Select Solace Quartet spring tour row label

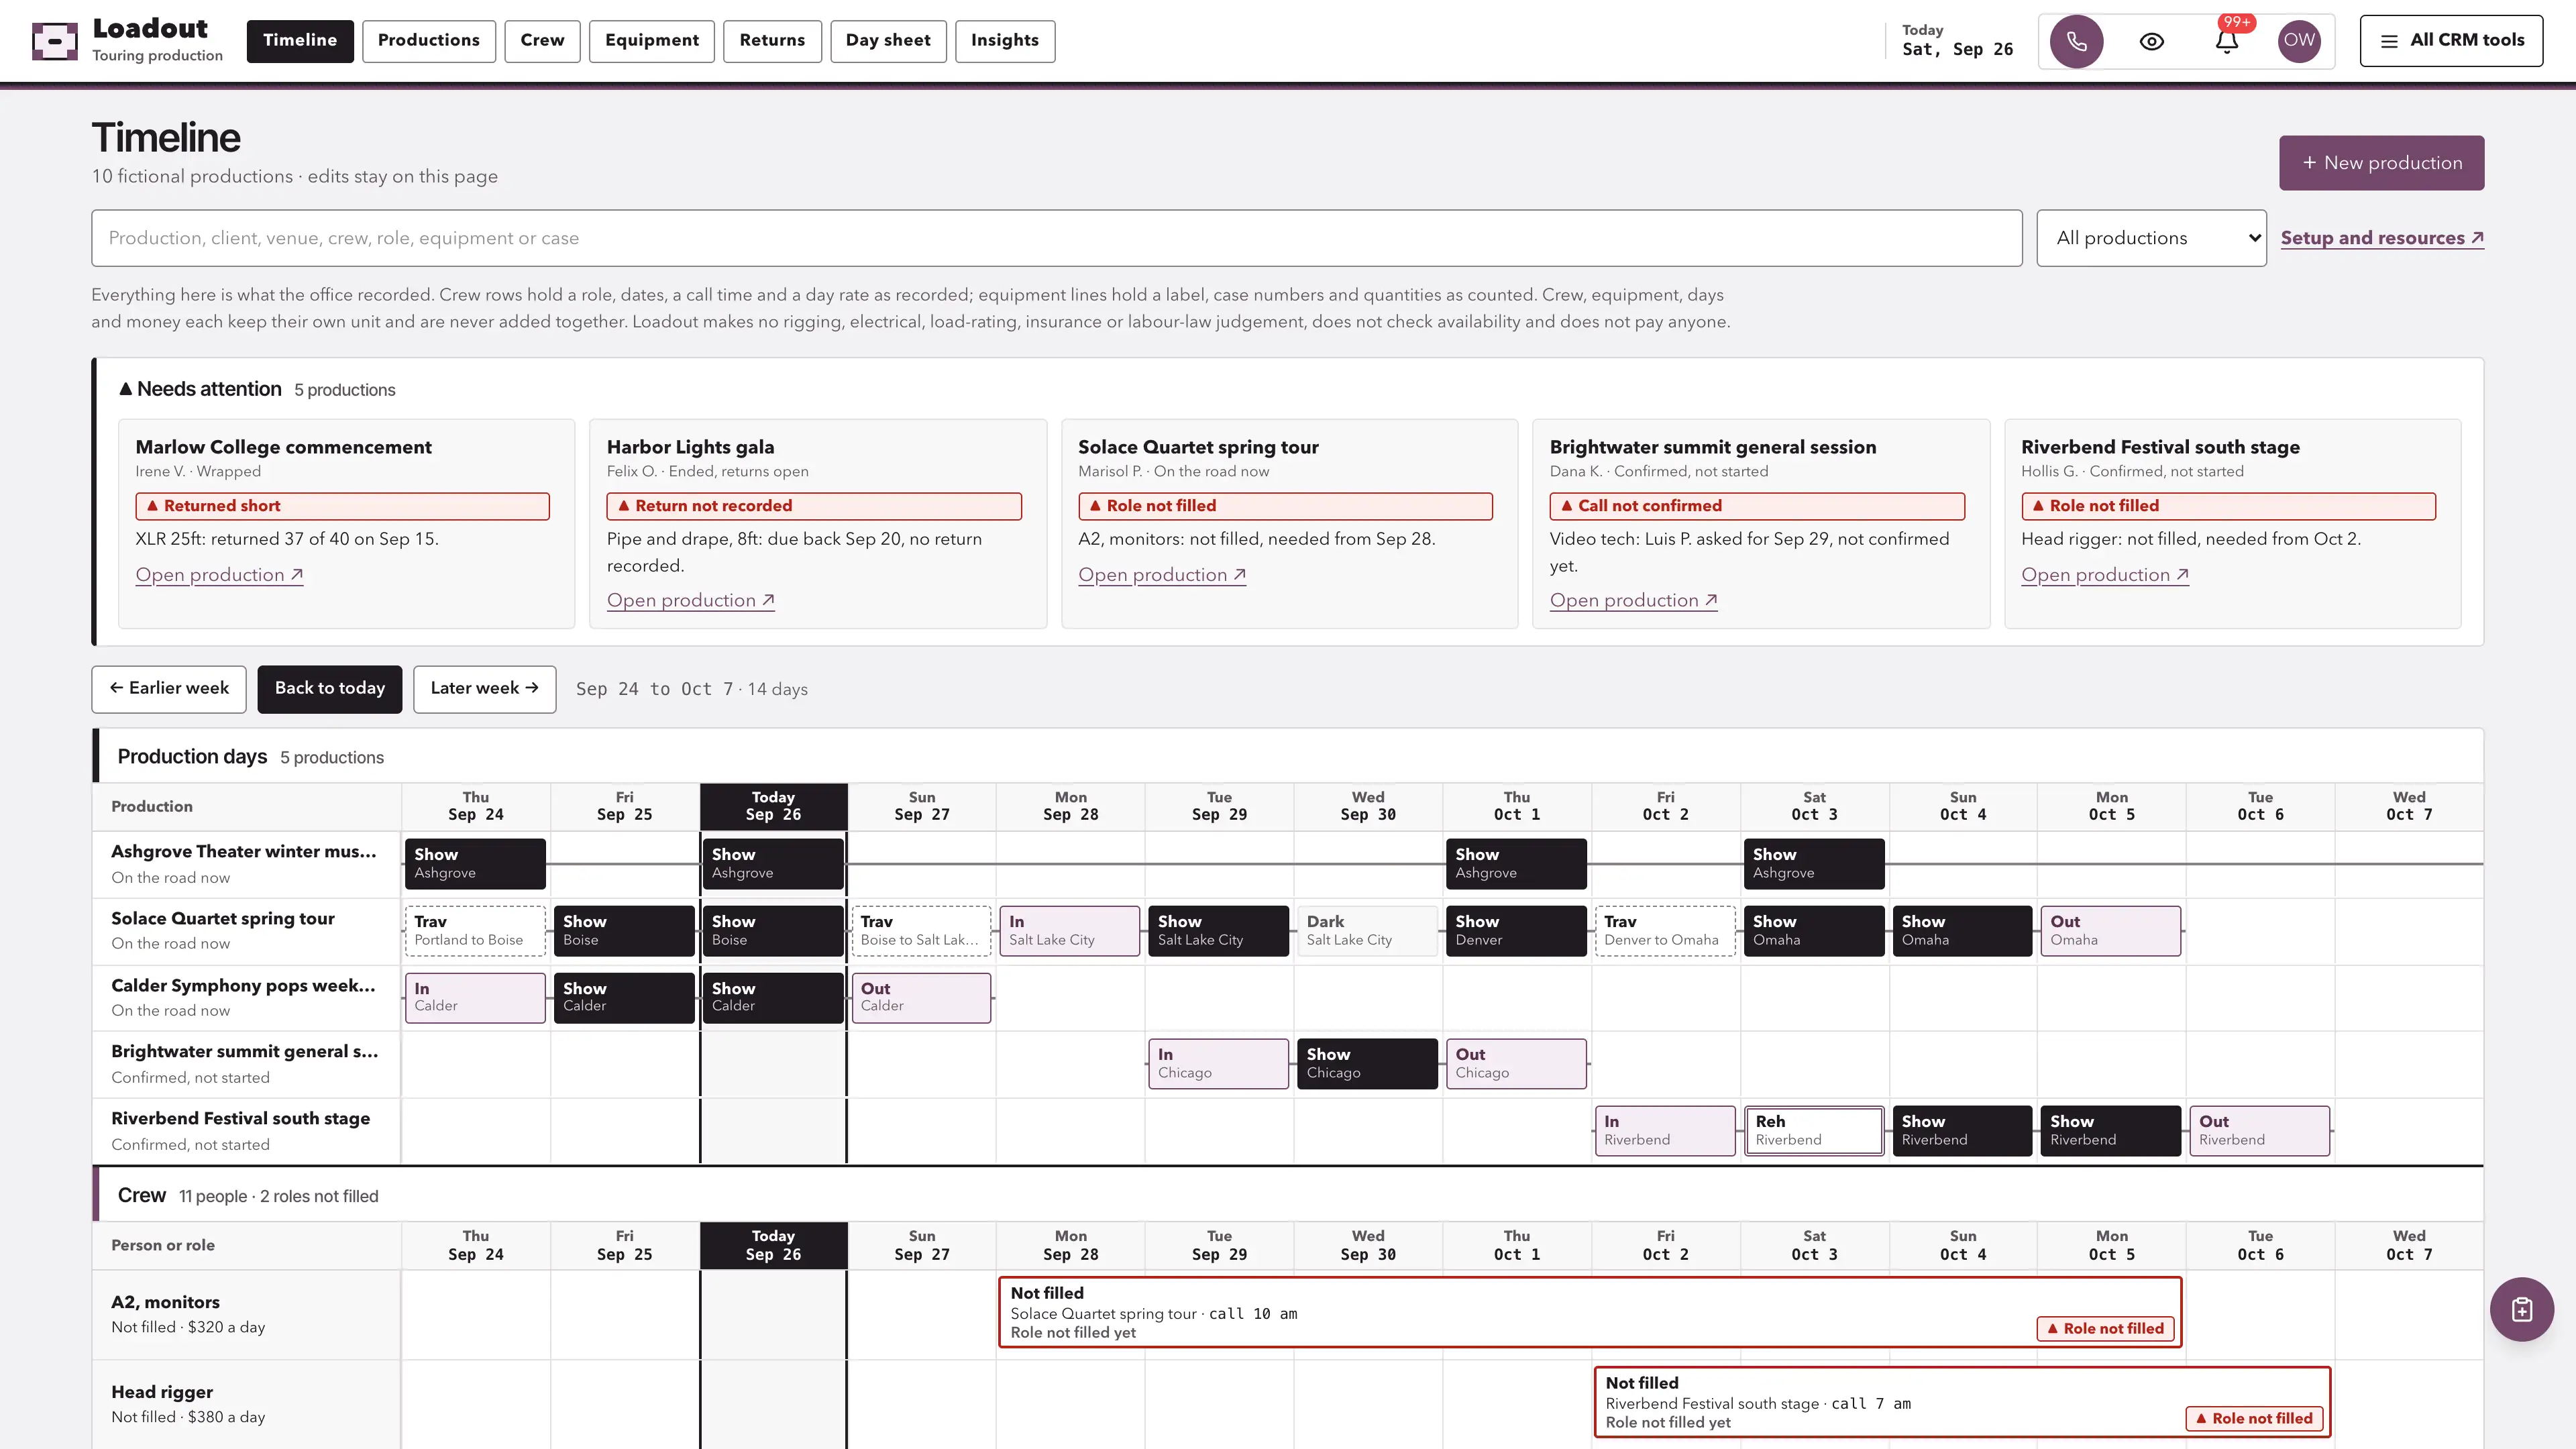click(x=246, y=931)
